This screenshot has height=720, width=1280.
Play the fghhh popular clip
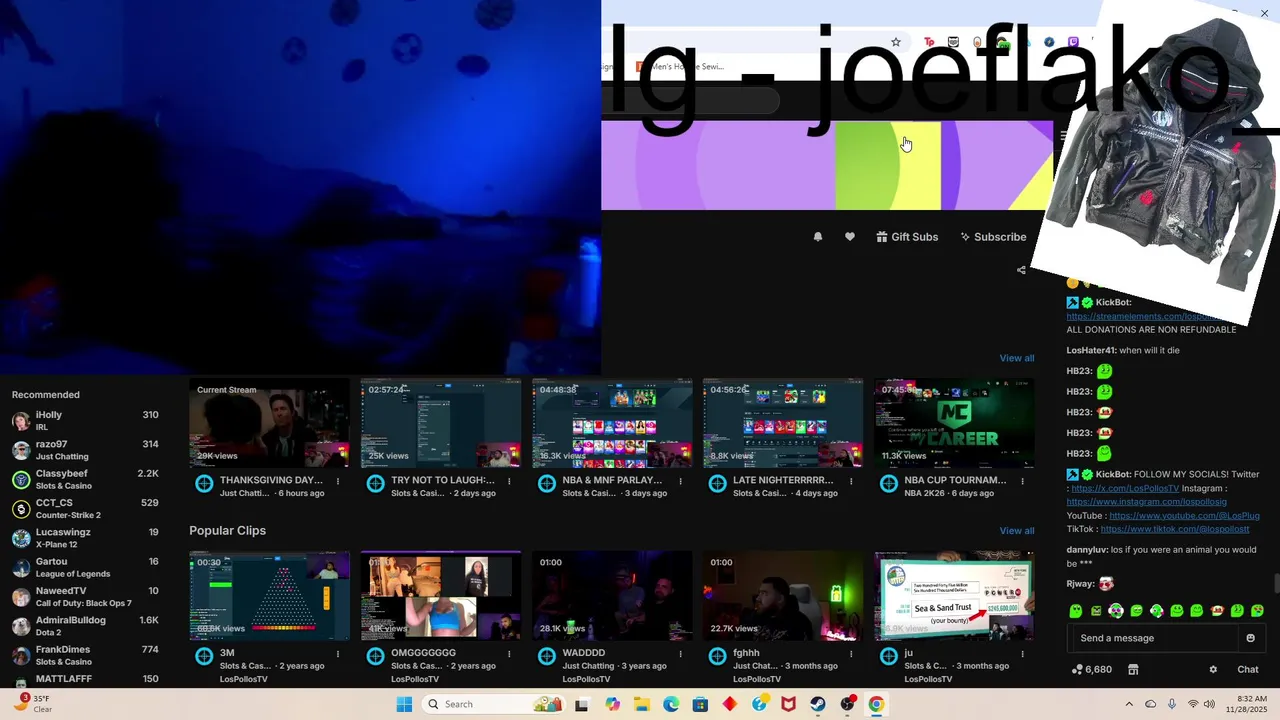coord(783,596)
